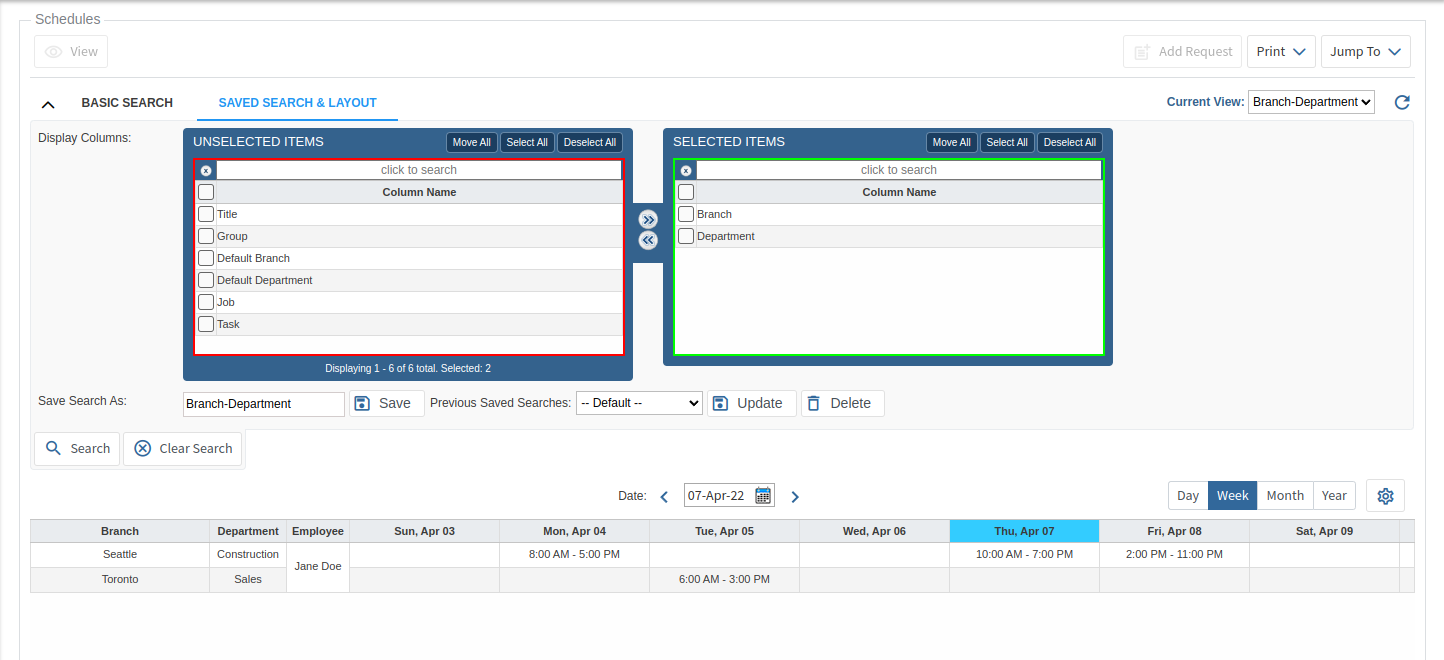Screen dimensions: 1444x660
Task: Click the Thu, Apr 07 column header
Action: click(1024, 531)
